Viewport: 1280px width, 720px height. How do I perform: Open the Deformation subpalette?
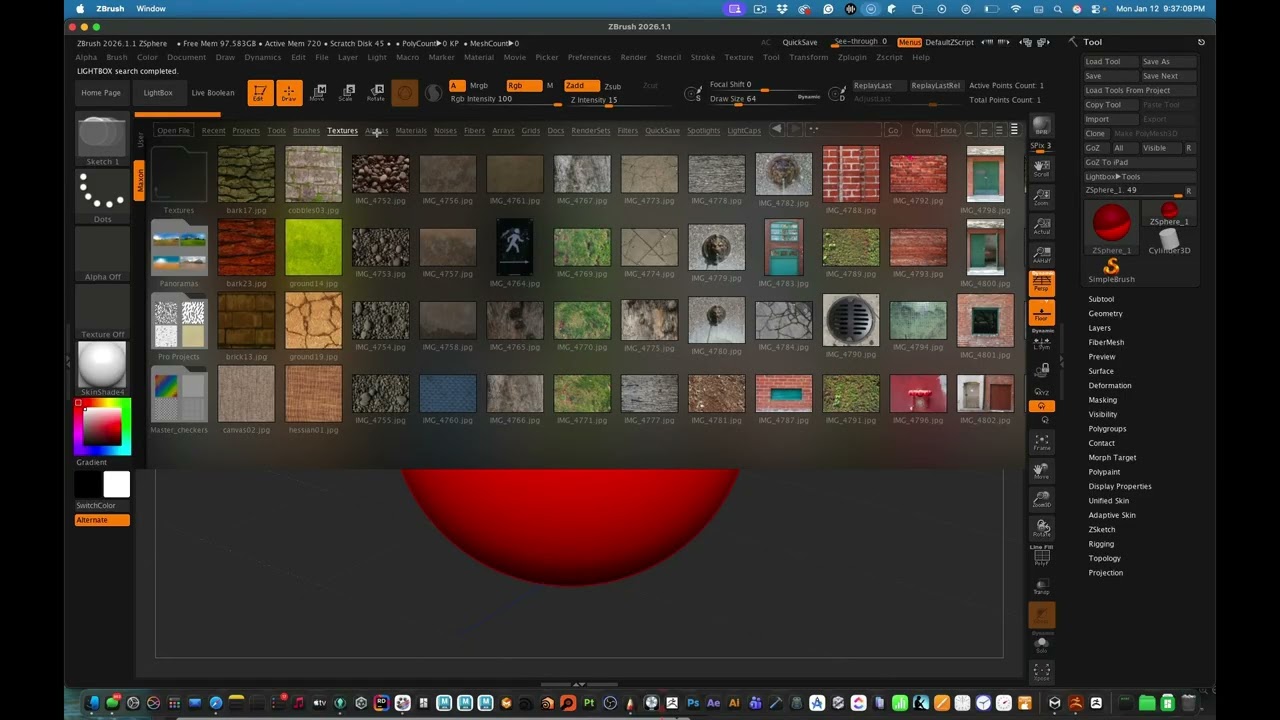coord(1110,386)
